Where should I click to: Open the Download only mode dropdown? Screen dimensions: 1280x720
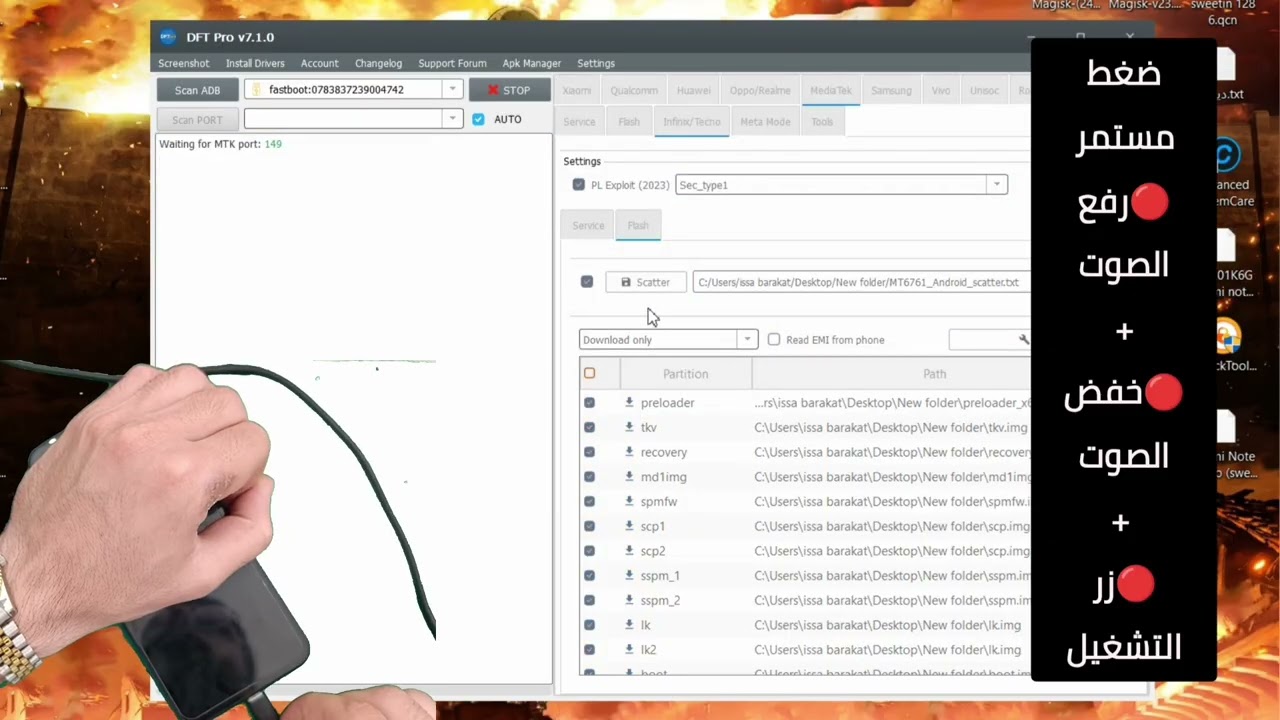[747, 340]
